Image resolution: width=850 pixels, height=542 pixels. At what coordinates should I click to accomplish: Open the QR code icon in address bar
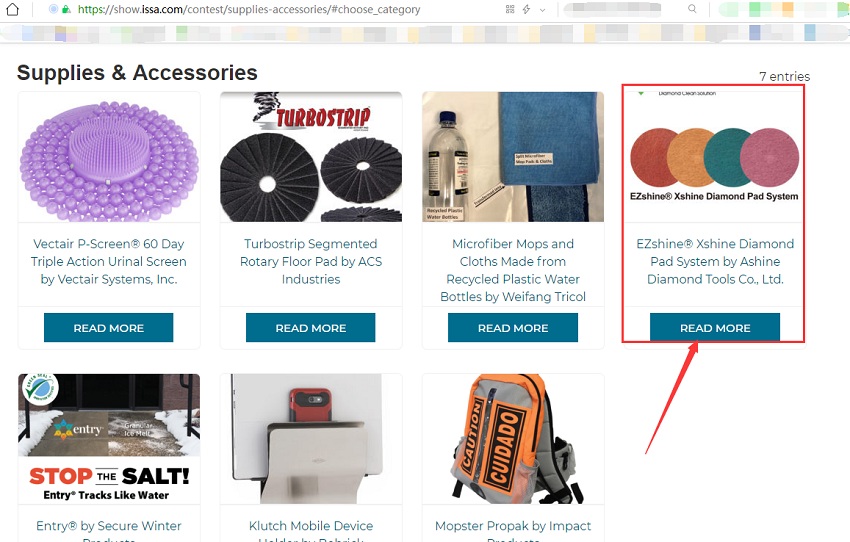click(510, 9)
